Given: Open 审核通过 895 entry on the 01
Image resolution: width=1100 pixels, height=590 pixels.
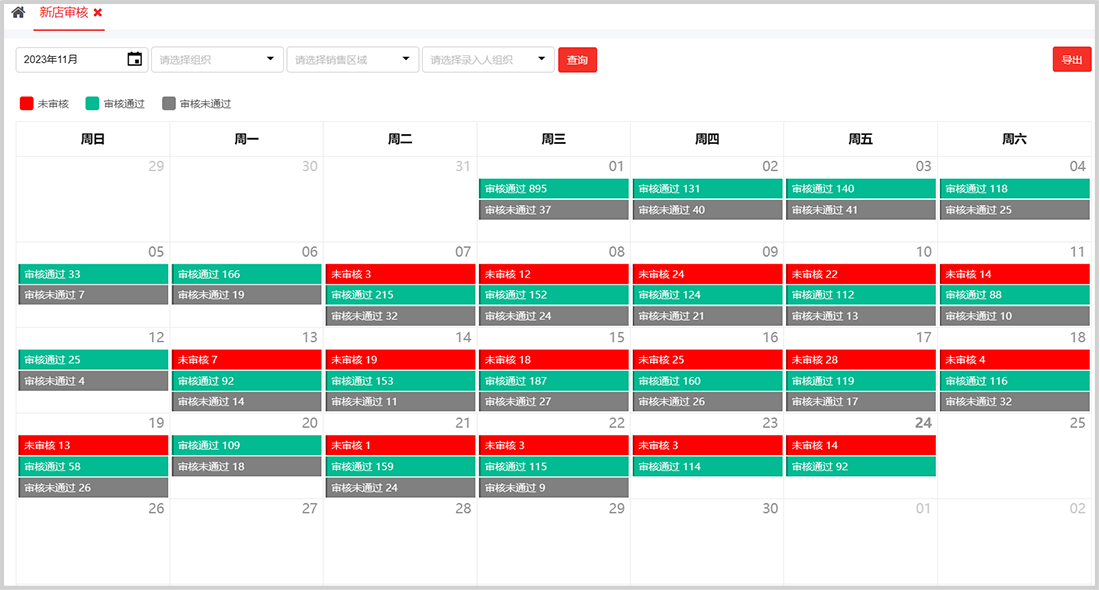Looking at the screenshot, I should [553, 189].
